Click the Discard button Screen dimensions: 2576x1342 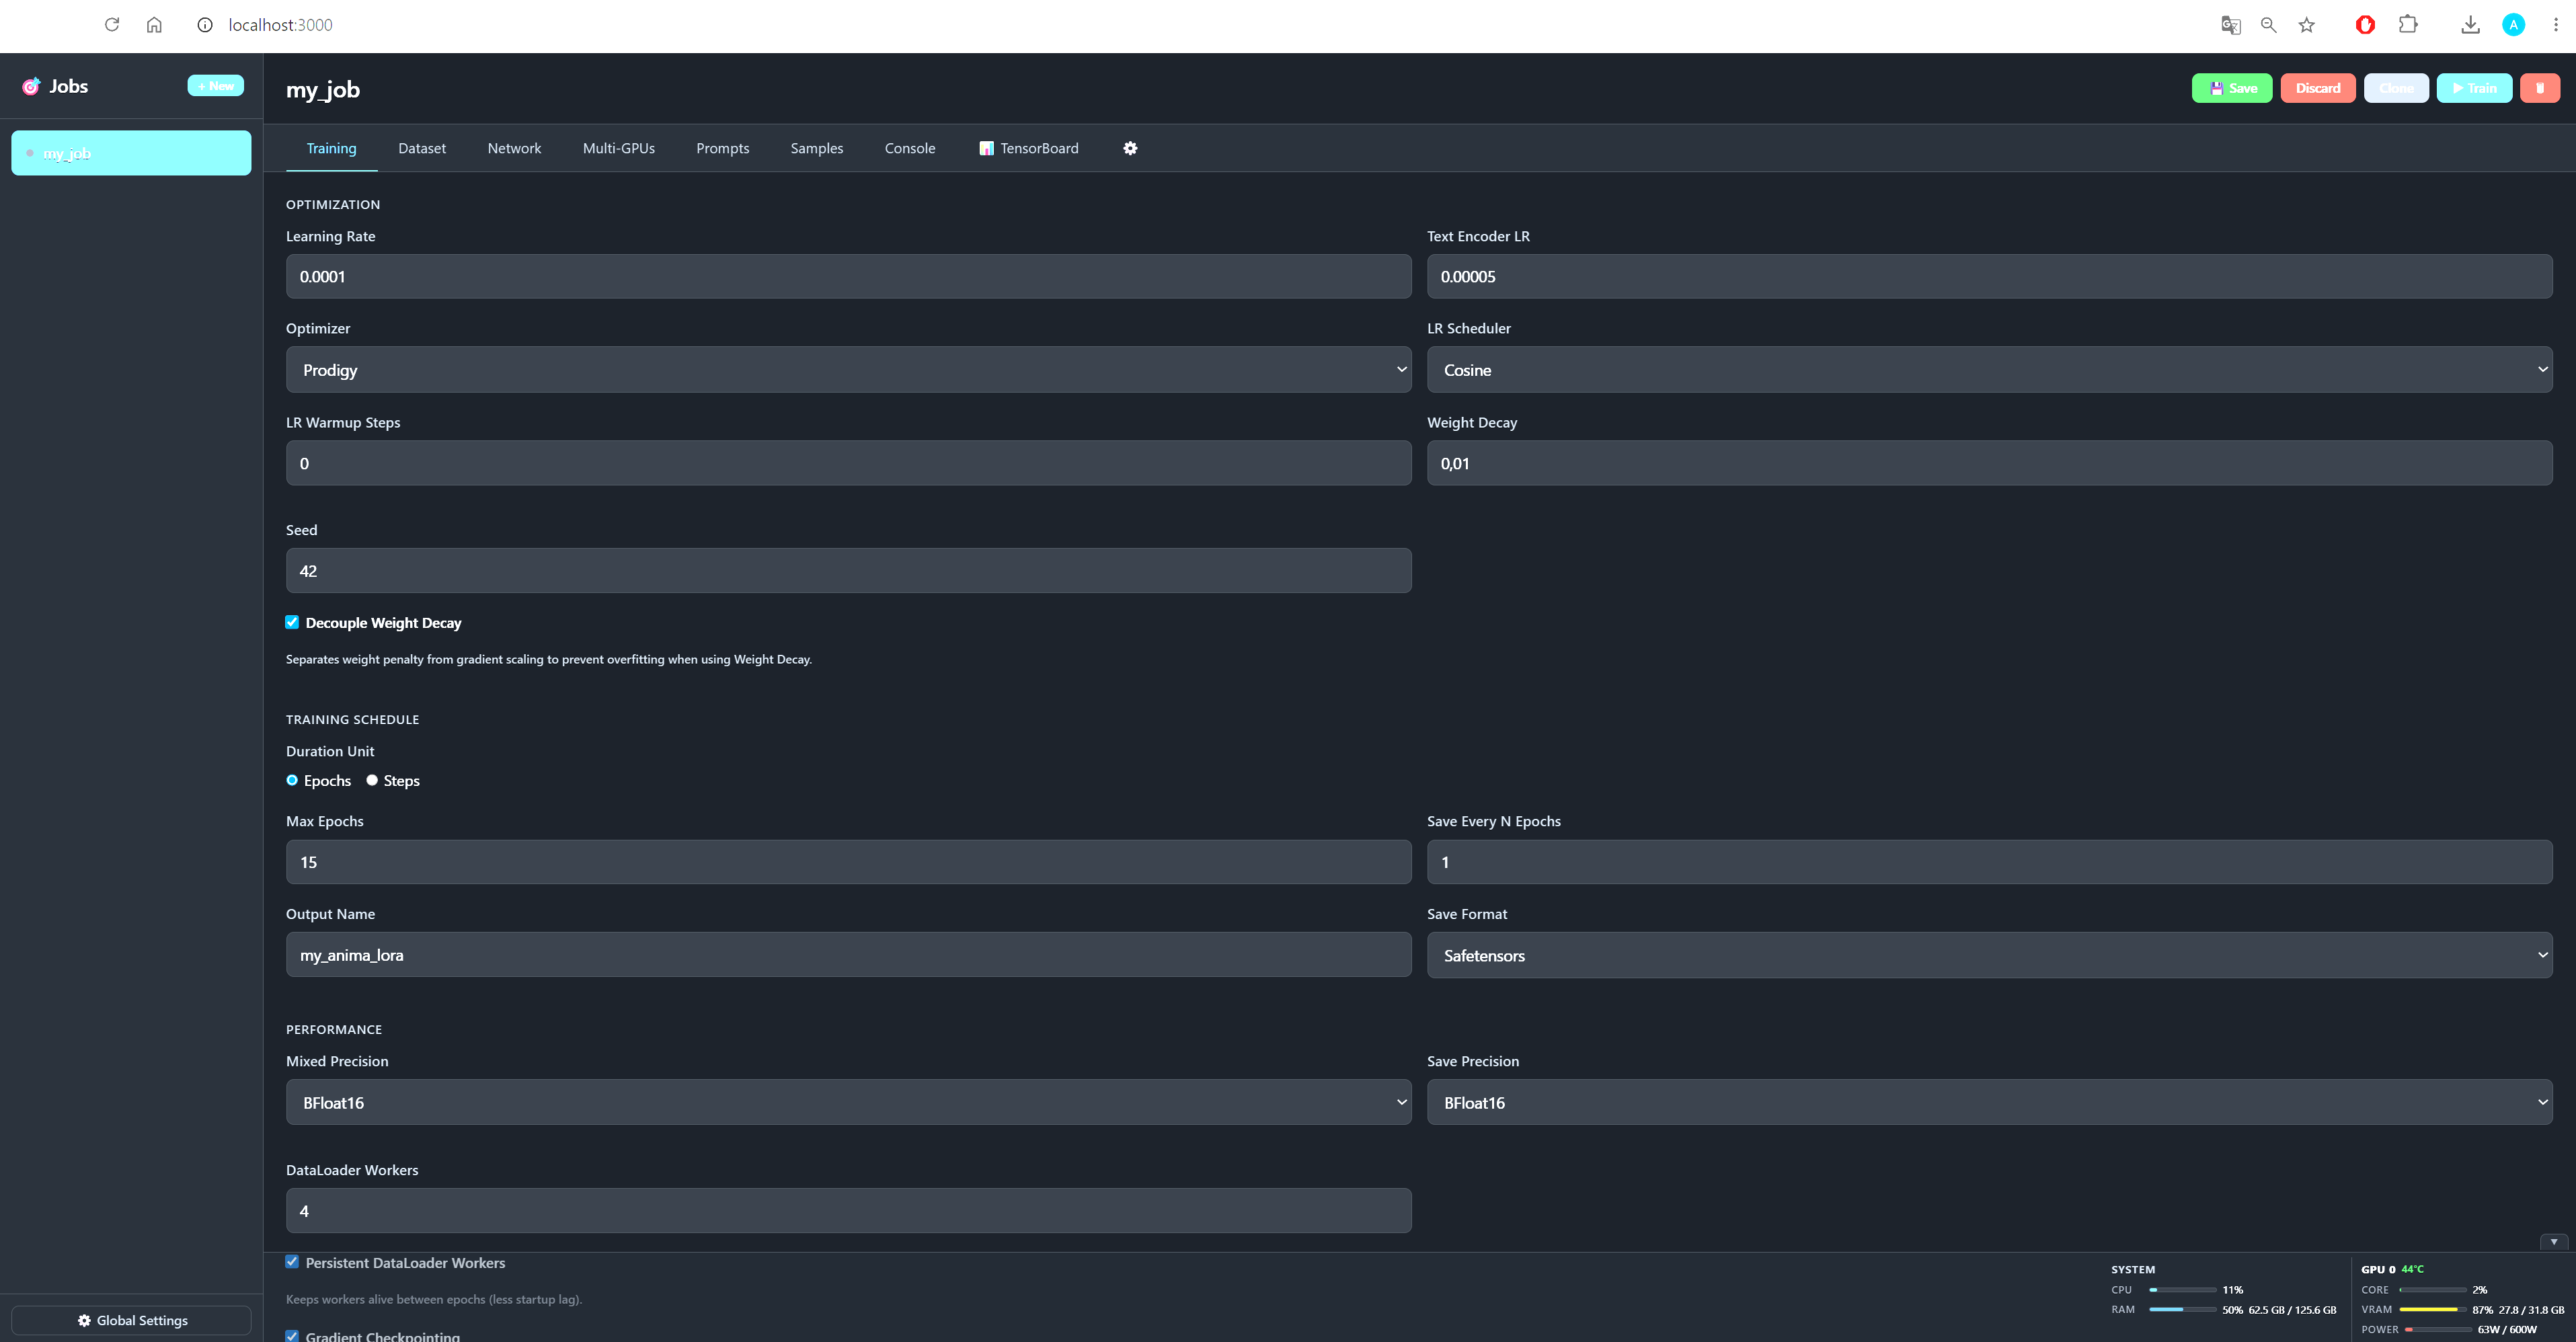pyautogui.click(x=2318, y=88)
